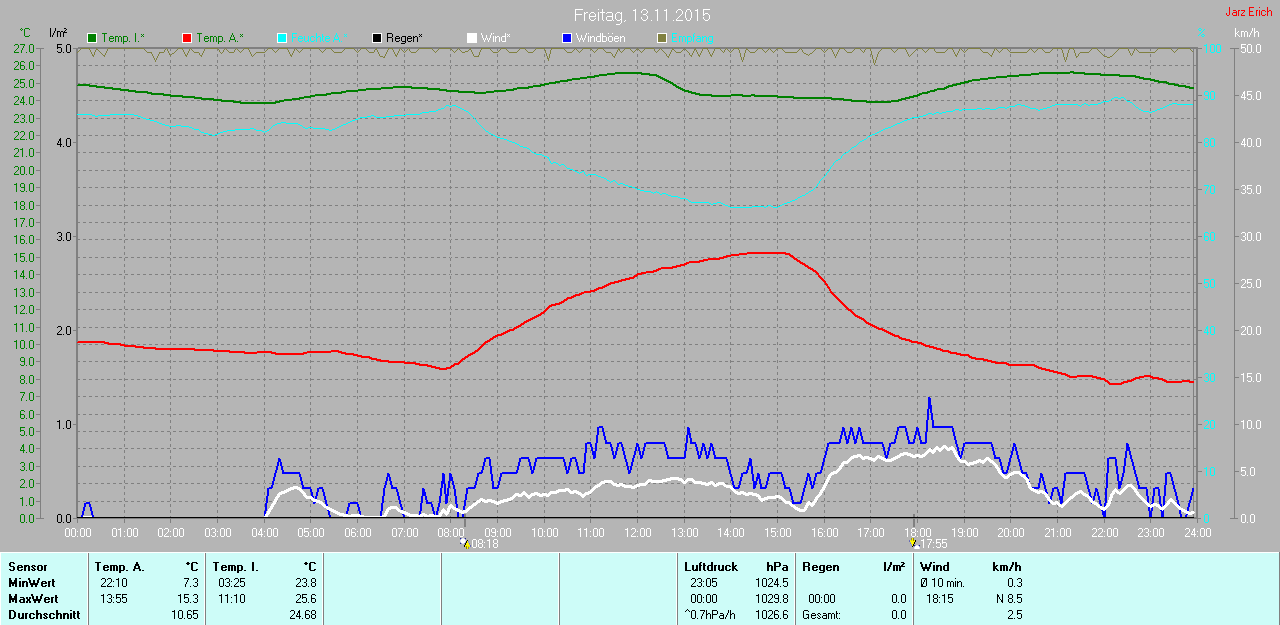The width and height of the screenshot is (1280, 625).
Task: Click the maximum time 13:55
Action: (x=113, y=599)
